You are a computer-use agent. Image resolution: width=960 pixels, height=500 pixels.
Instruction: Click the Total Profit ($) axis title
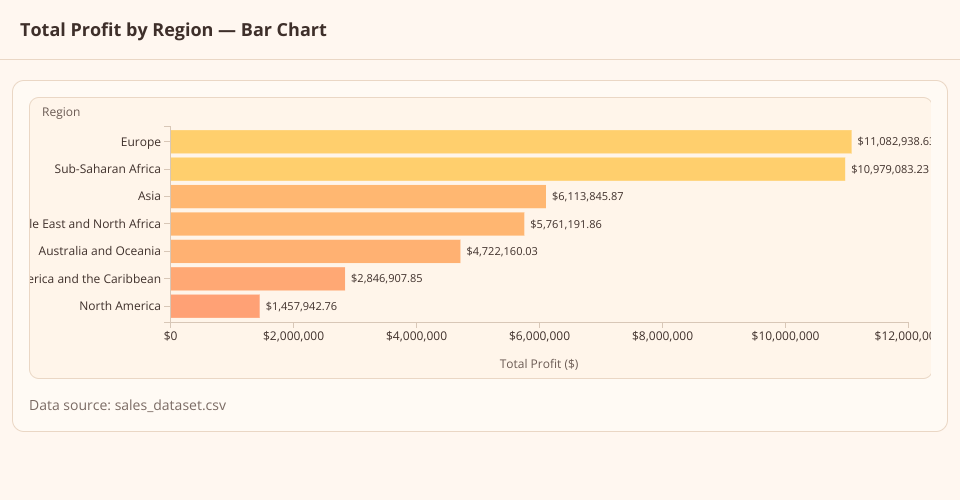(x=539, y=364)
